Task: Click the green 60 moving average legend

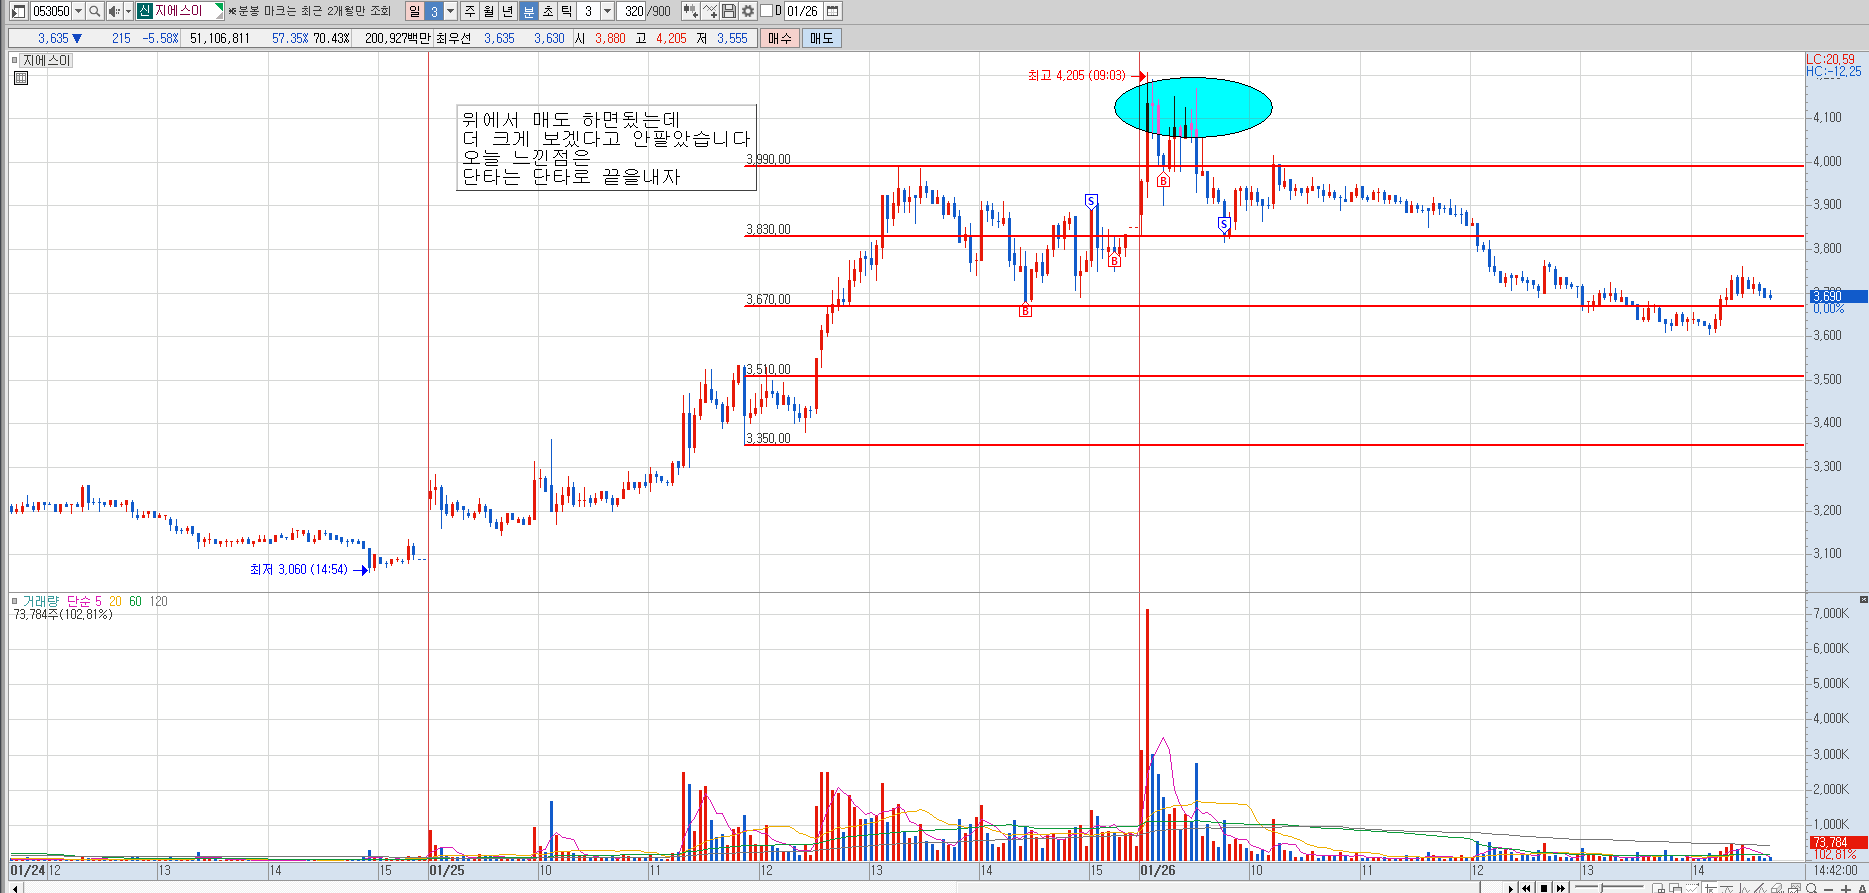Action: pyautogui.click(x=135, y=601)
